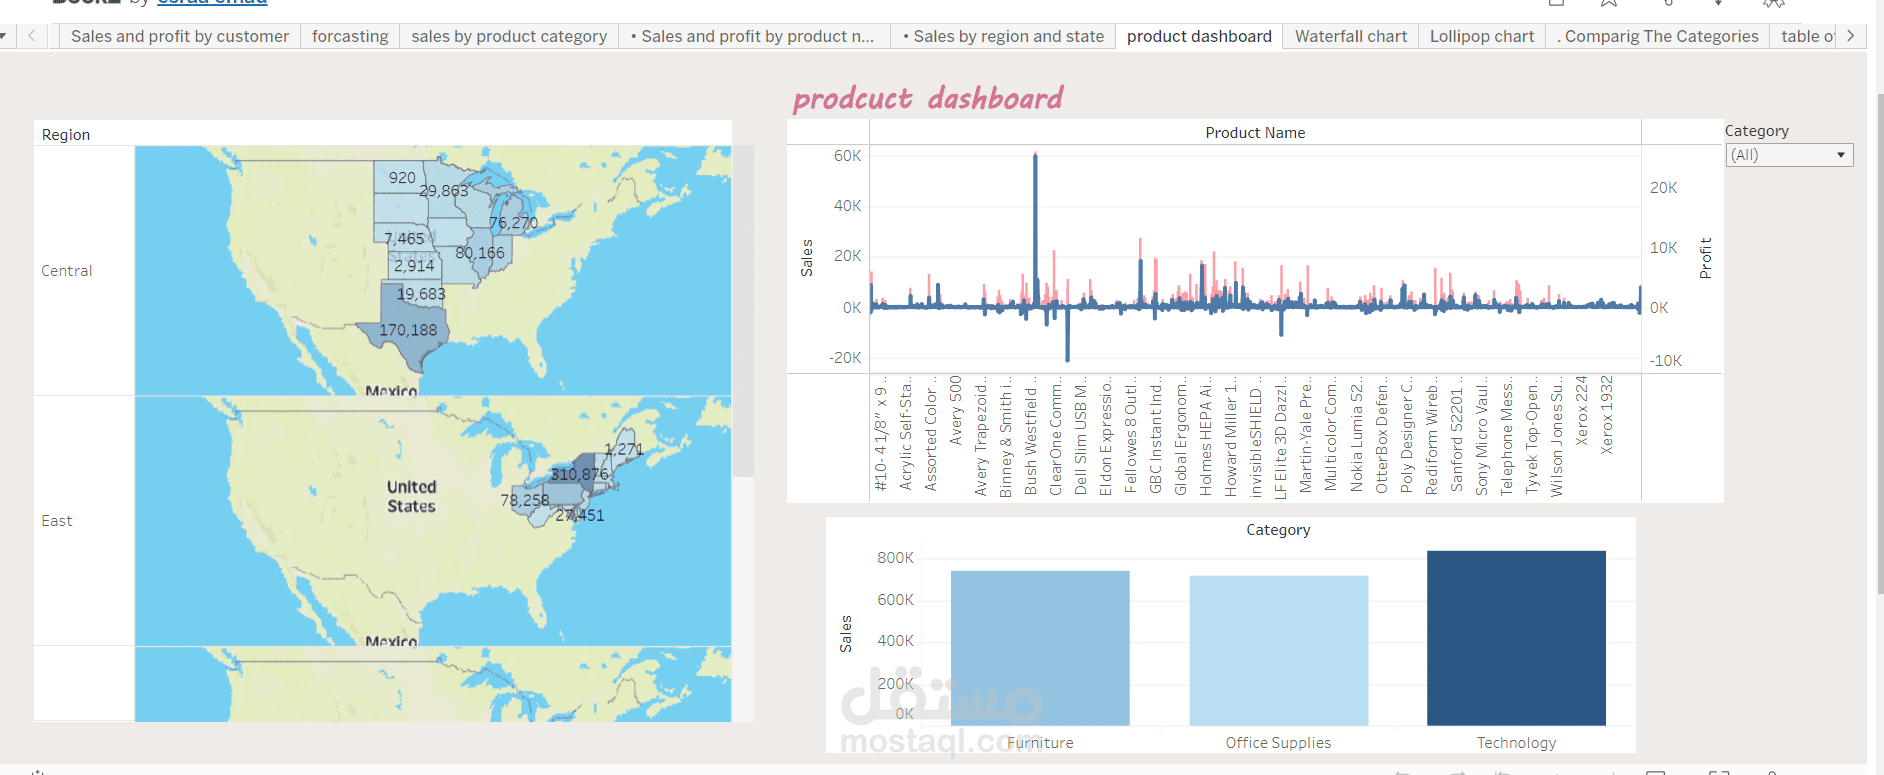Click the Office Supplies axis label
The height and width of the screenshot is (775, 1884).
click(x=1278, y=743)
